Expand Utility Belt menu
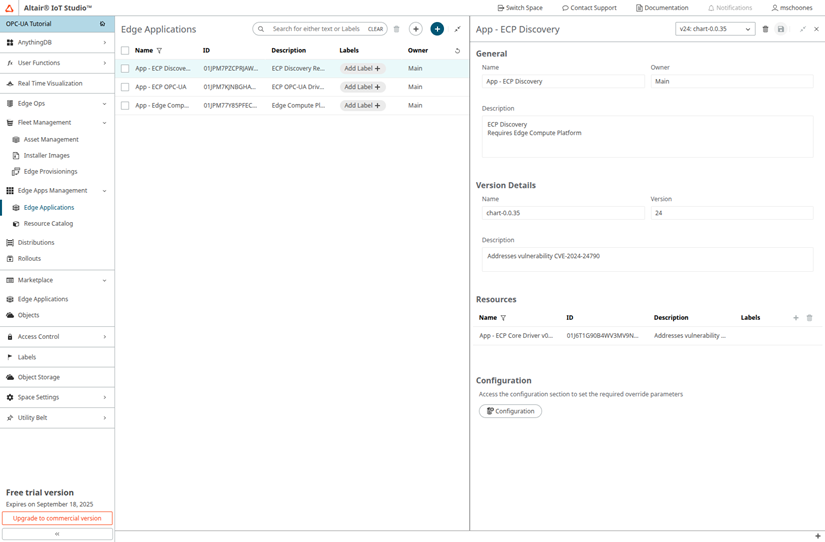This screenshot has height=542, width=825. (x=57, y=418)
